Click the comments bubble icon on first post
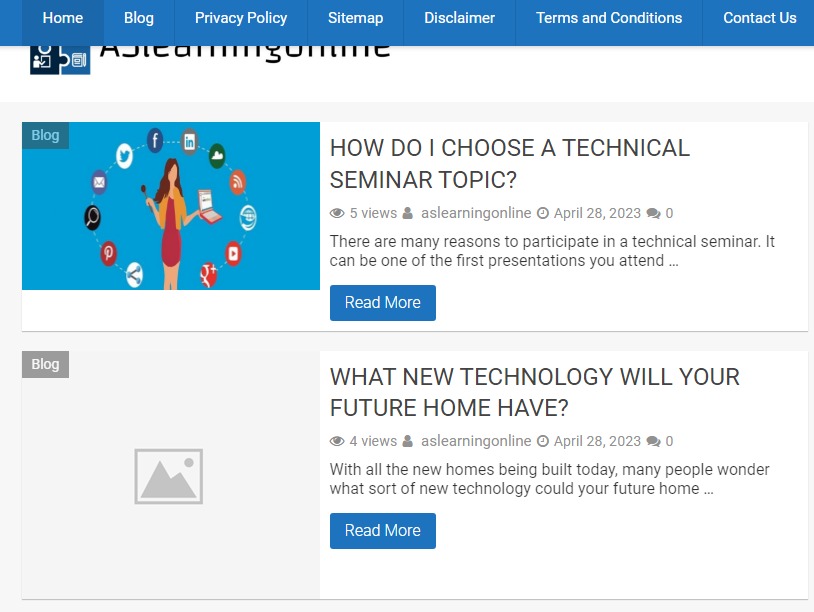This screenshot has width=814, height=612. click(x=653, y=213)
